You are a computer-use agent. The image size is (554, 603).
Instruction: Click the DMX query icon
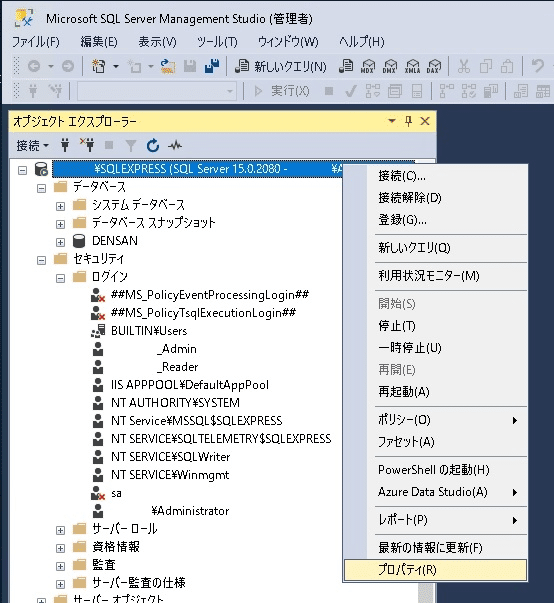pyautogui.click(x=390, y=66)
